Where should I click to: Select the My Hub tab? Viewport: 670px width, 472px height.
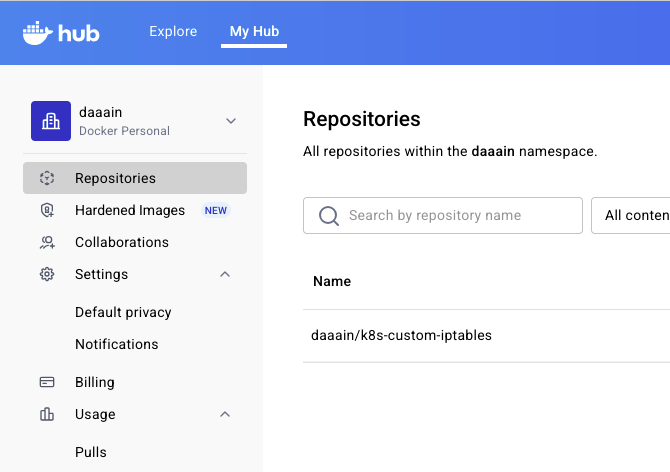point(254,32)
